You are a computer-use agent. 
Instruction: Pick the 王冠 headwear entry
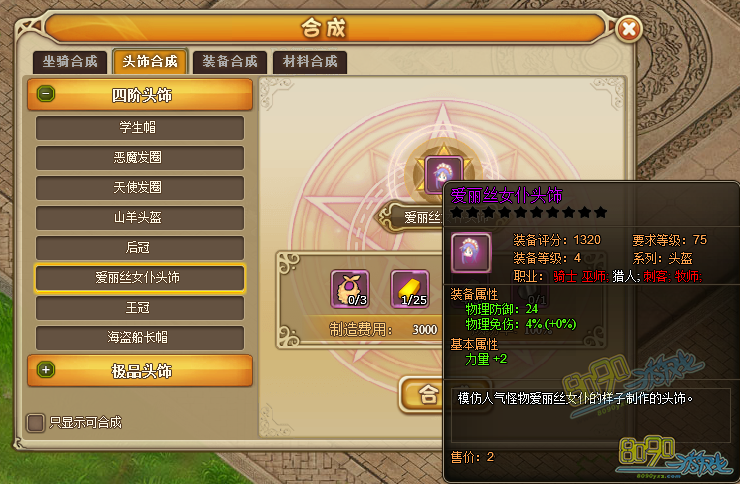point(140,308)
